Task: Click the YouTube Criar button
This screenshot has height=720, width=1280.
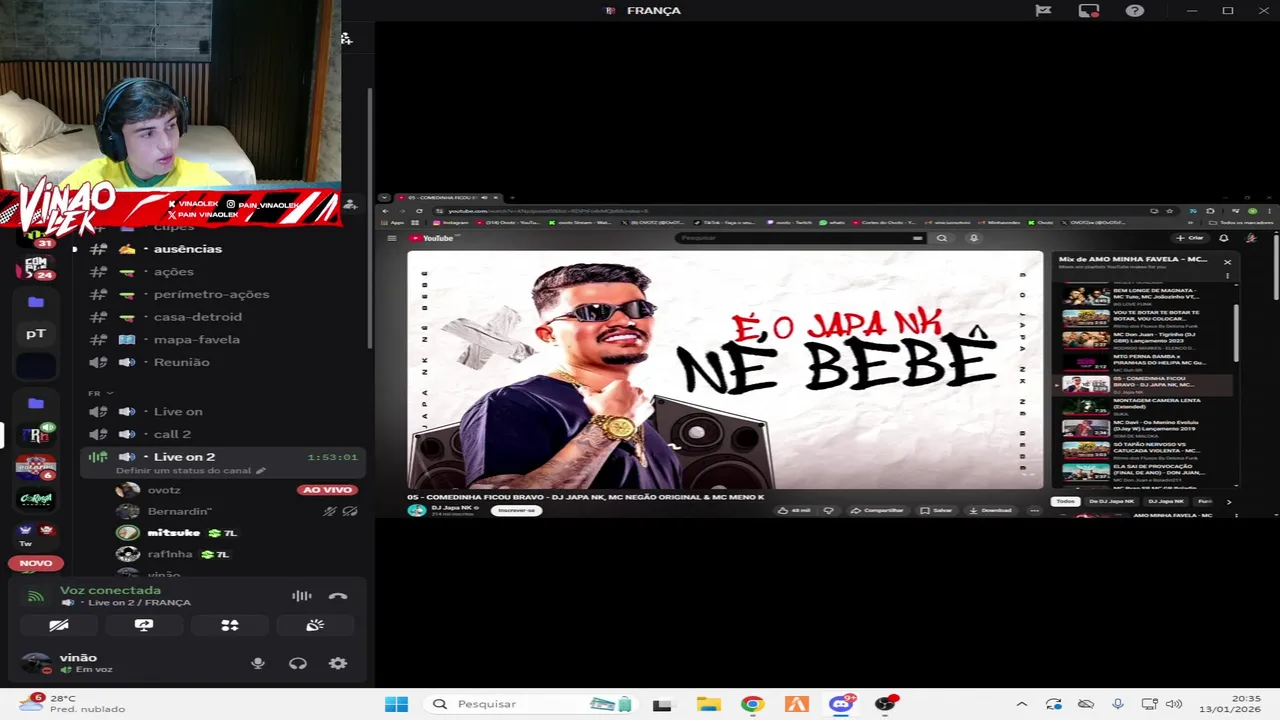Action: point(1190,238)
